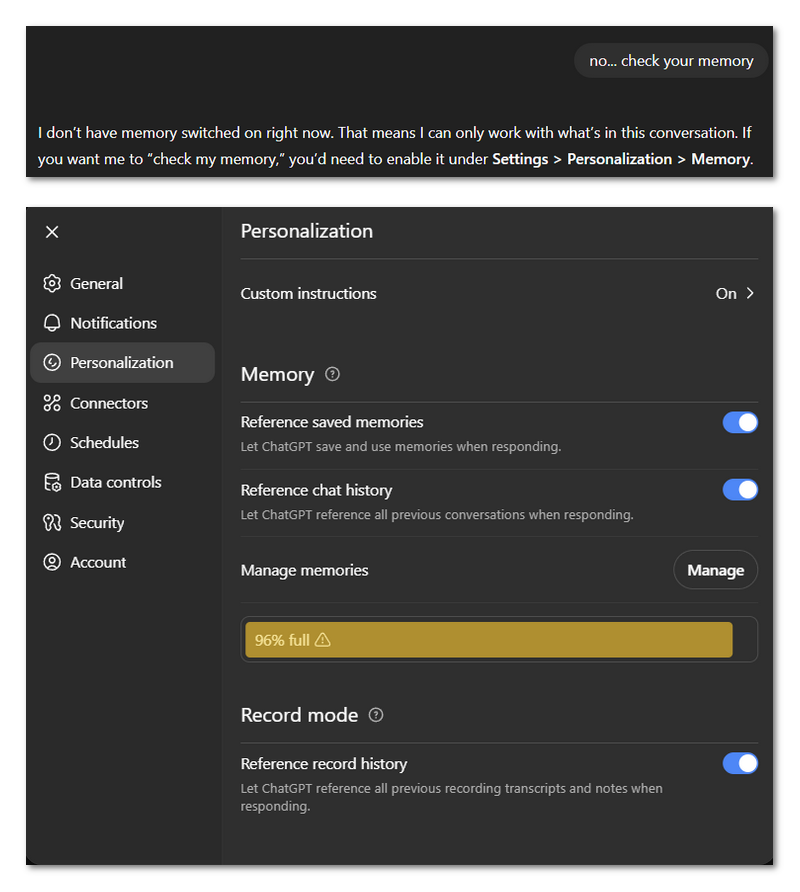This screenshot has width=800, height=892.
Task: Click the Security icon in sidebar
Action: 52,522
